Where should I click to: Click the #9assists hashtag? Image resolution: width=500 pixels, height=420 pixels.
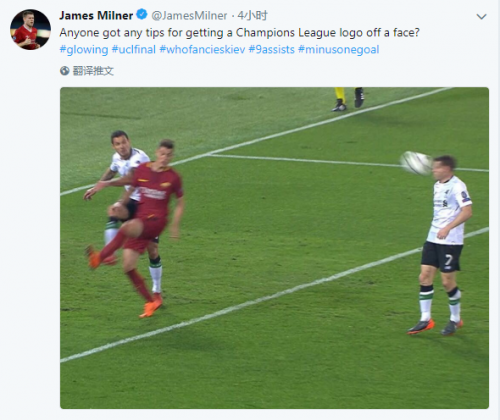(x=272, y=50)
